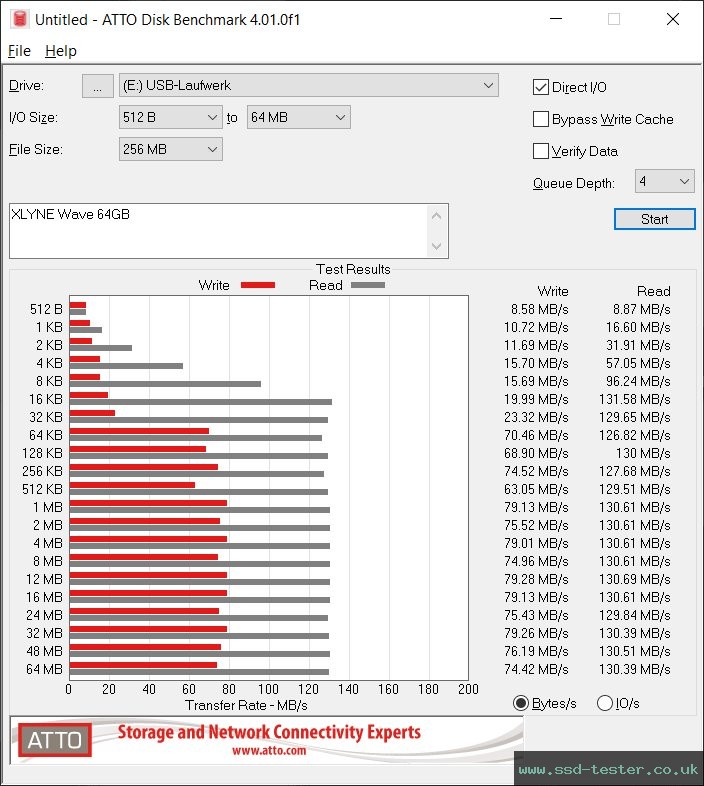Click the 64 KB row label in the chart

[x=46, y=435]
